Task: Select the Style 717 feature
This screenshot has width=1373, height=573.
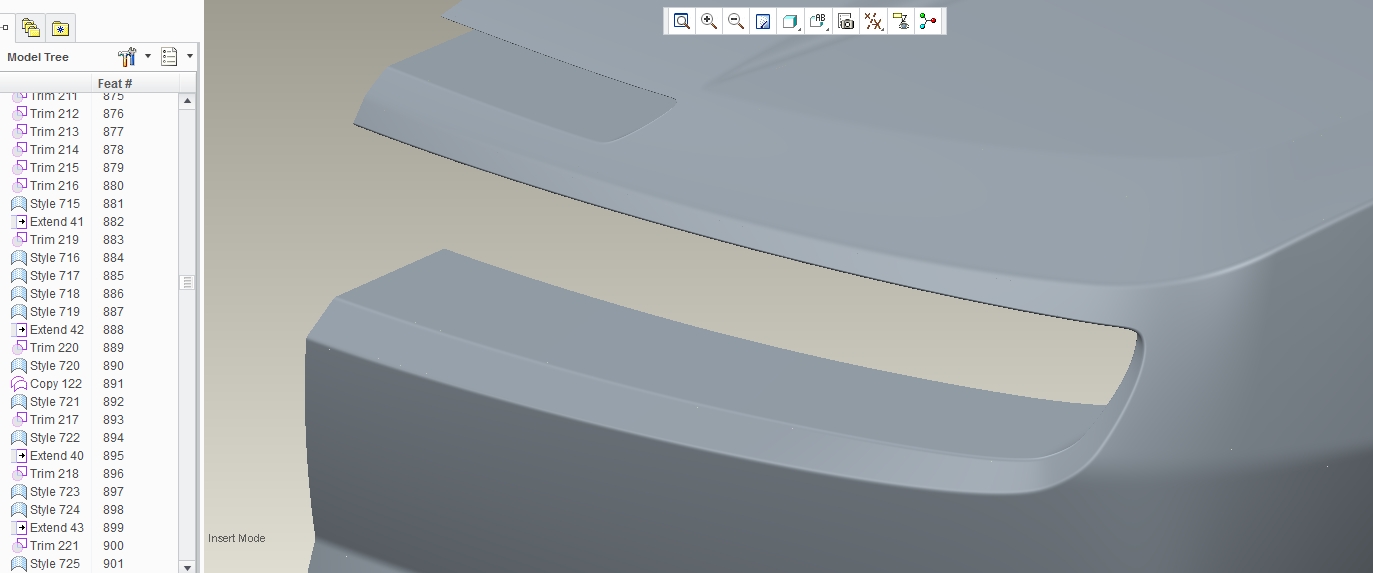Action: pos(45,276)
